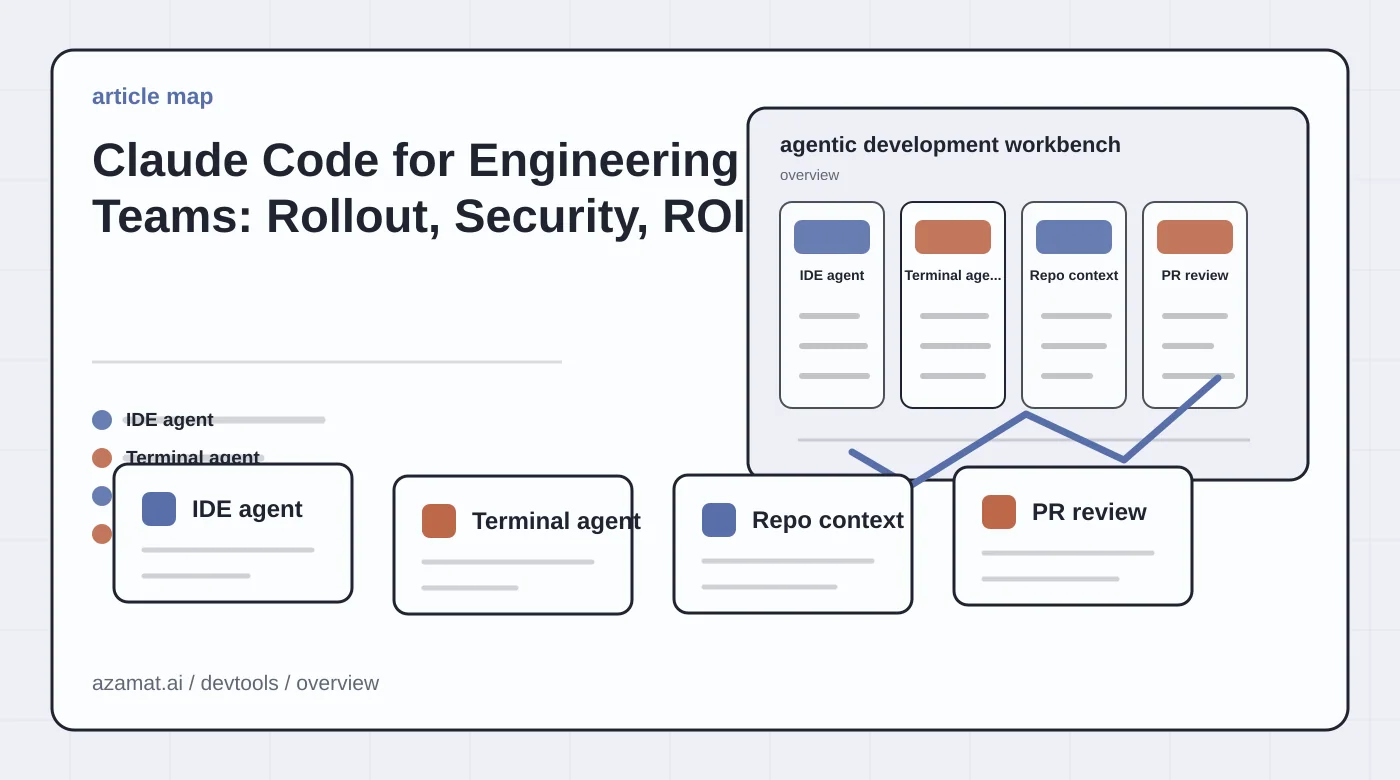Open azamat.ai / devtools / overview breadcrumb
This screenshot has width=1400, height=780.
[x=235, y=683]
